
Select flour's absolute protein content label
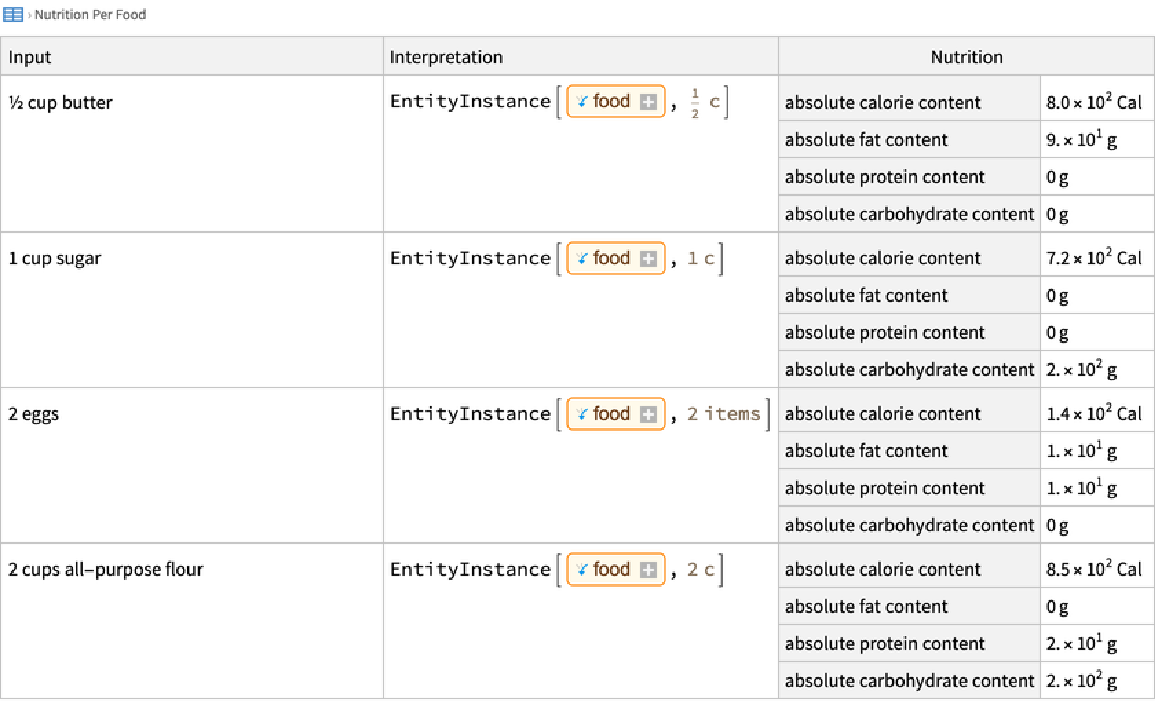pyautogui.click(x=885, y=644)
